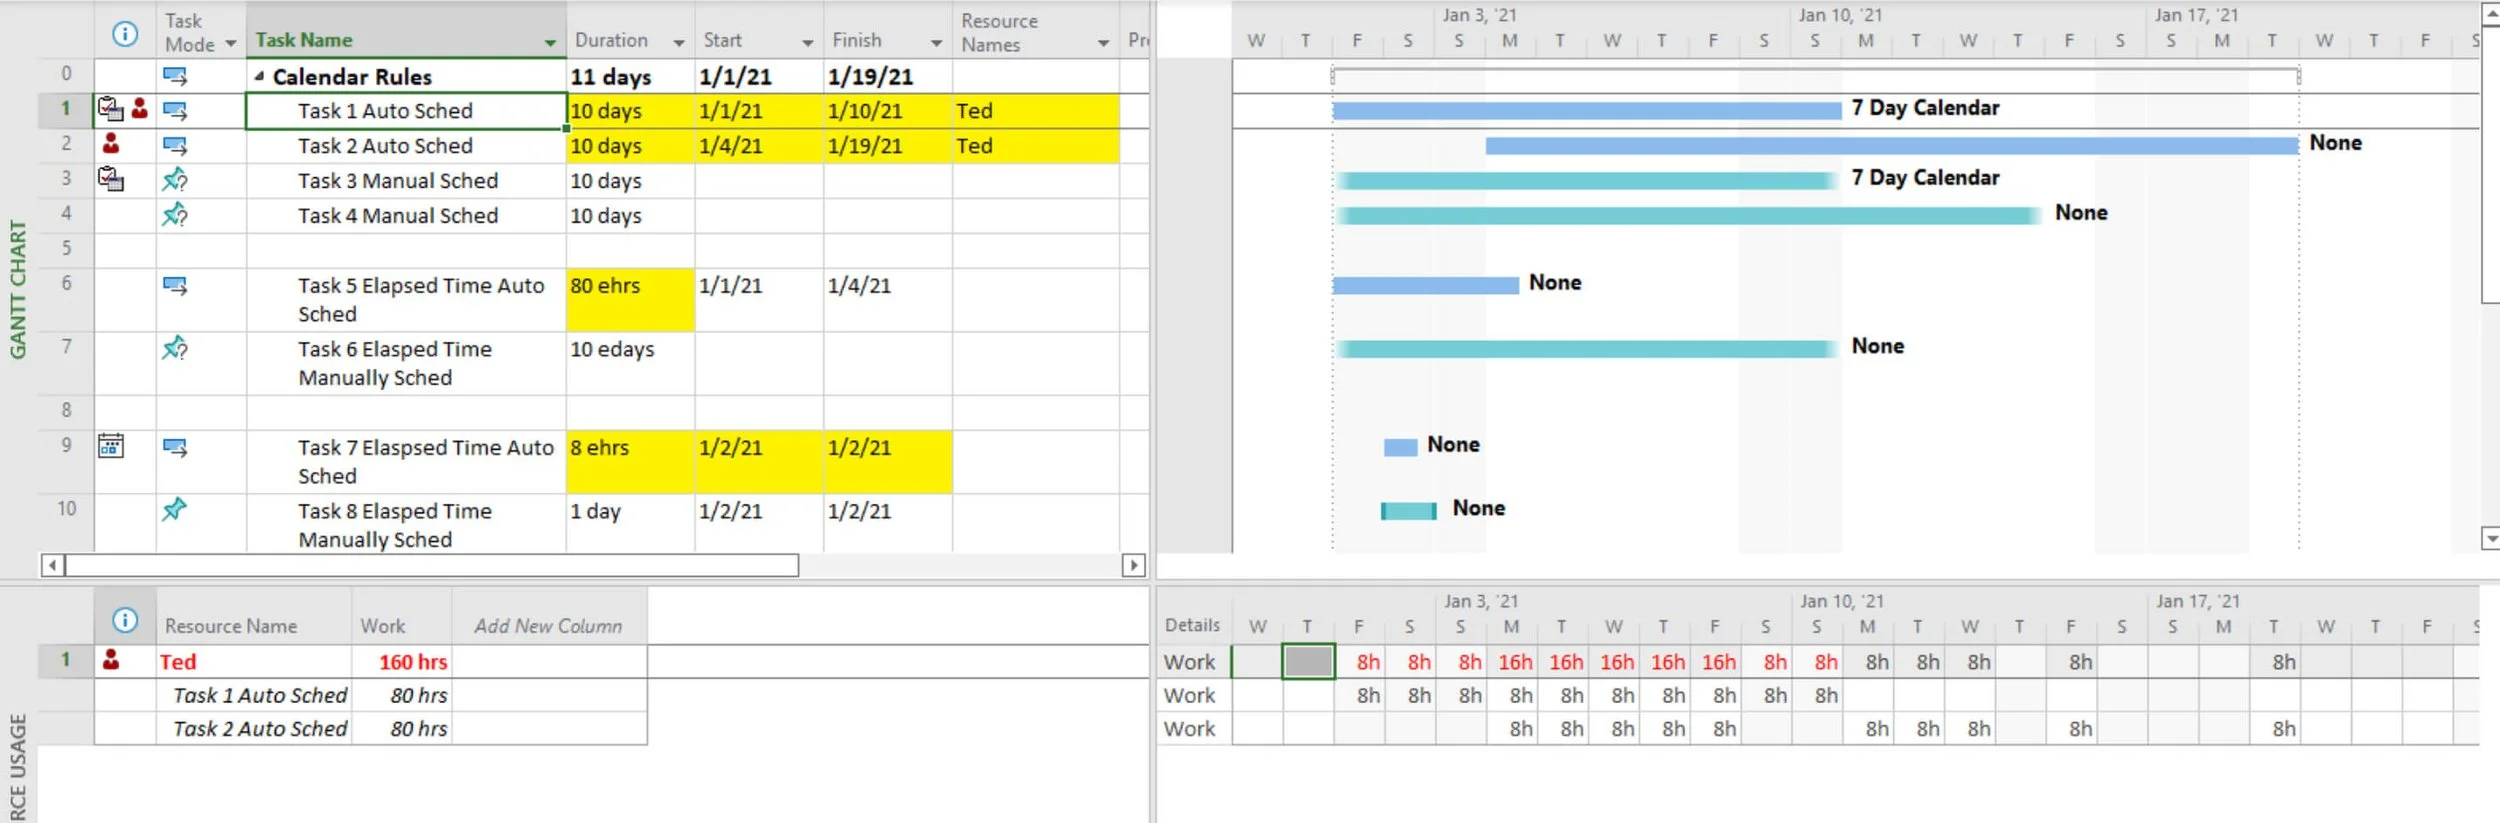2500x823 pixels.
Task: Select row header number 1 in task table
Action: [66, 109]
